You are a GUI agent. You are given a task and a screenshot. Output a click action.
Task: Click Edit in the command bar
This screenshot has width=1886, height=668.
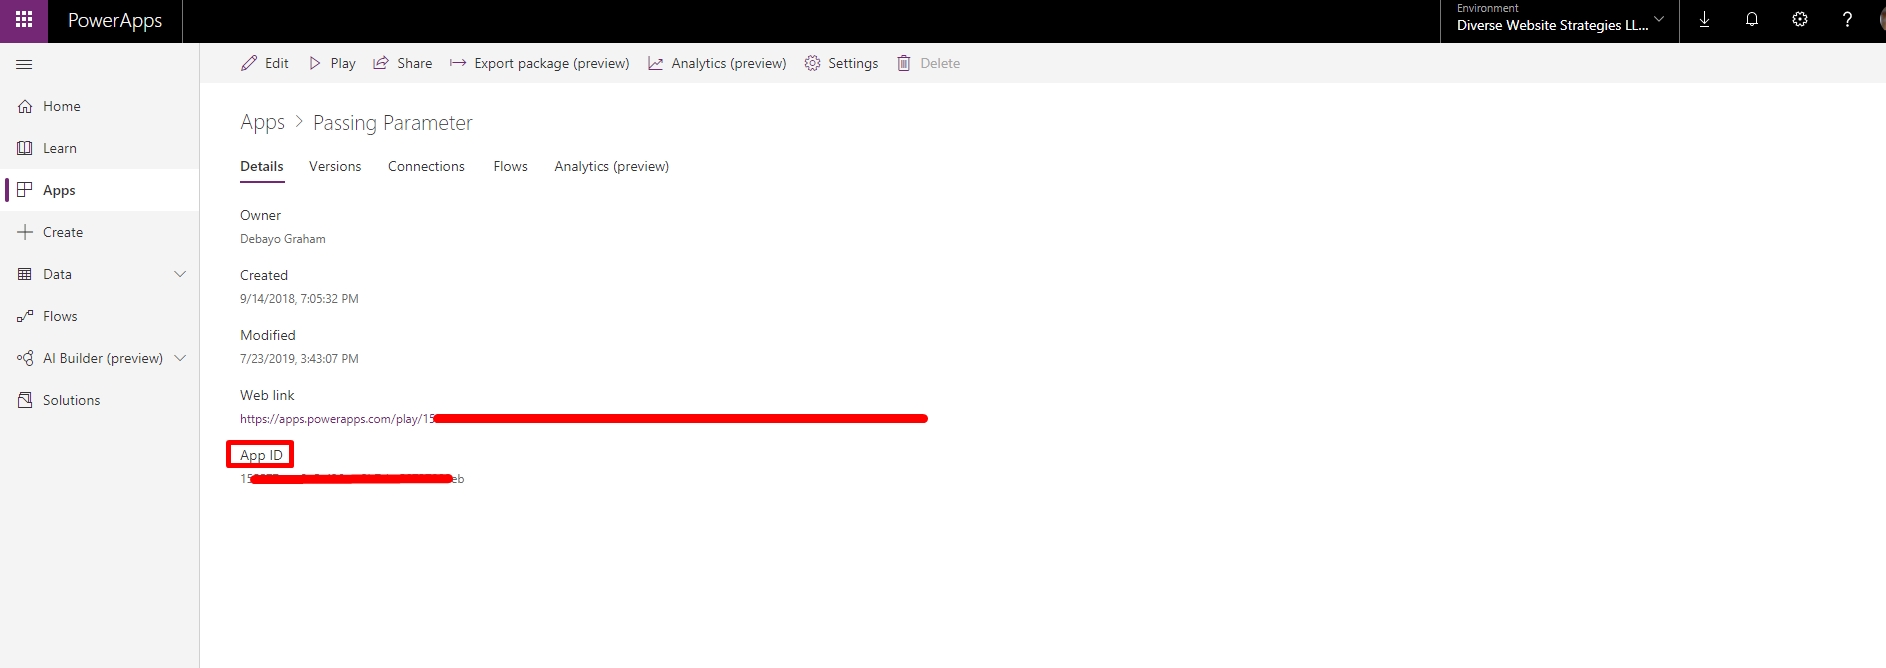tap(265, 63)
